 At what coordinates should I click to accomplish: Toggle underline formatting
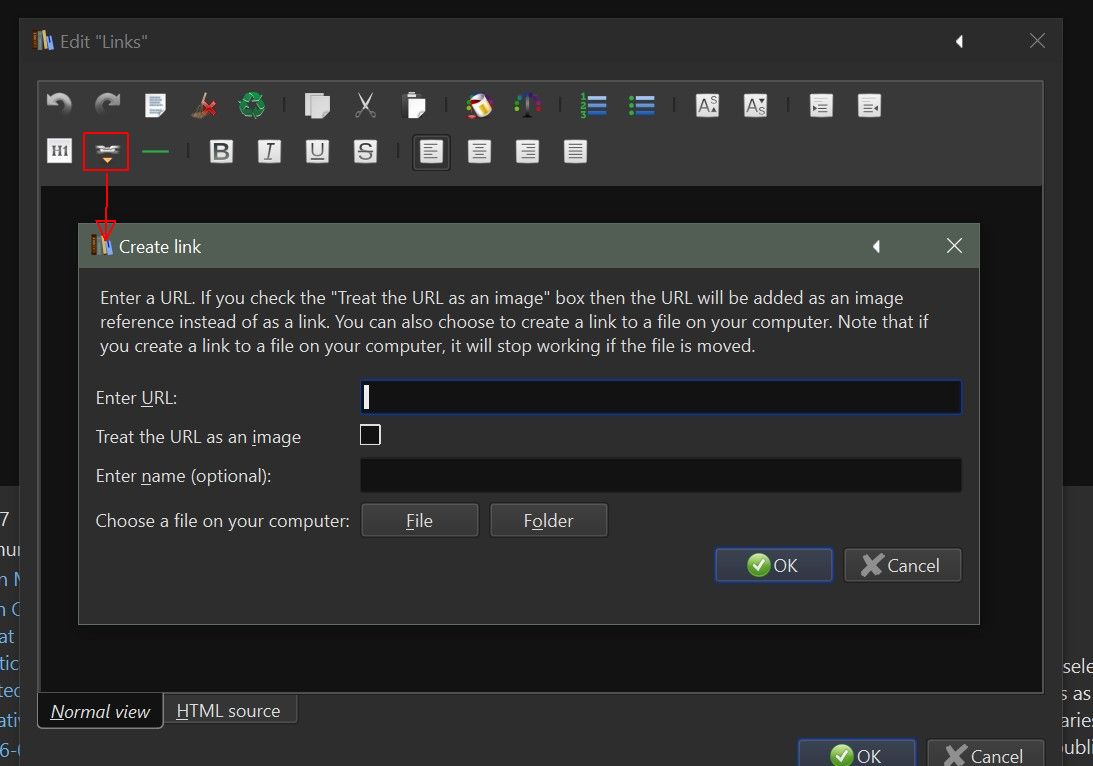pos(317,151)
